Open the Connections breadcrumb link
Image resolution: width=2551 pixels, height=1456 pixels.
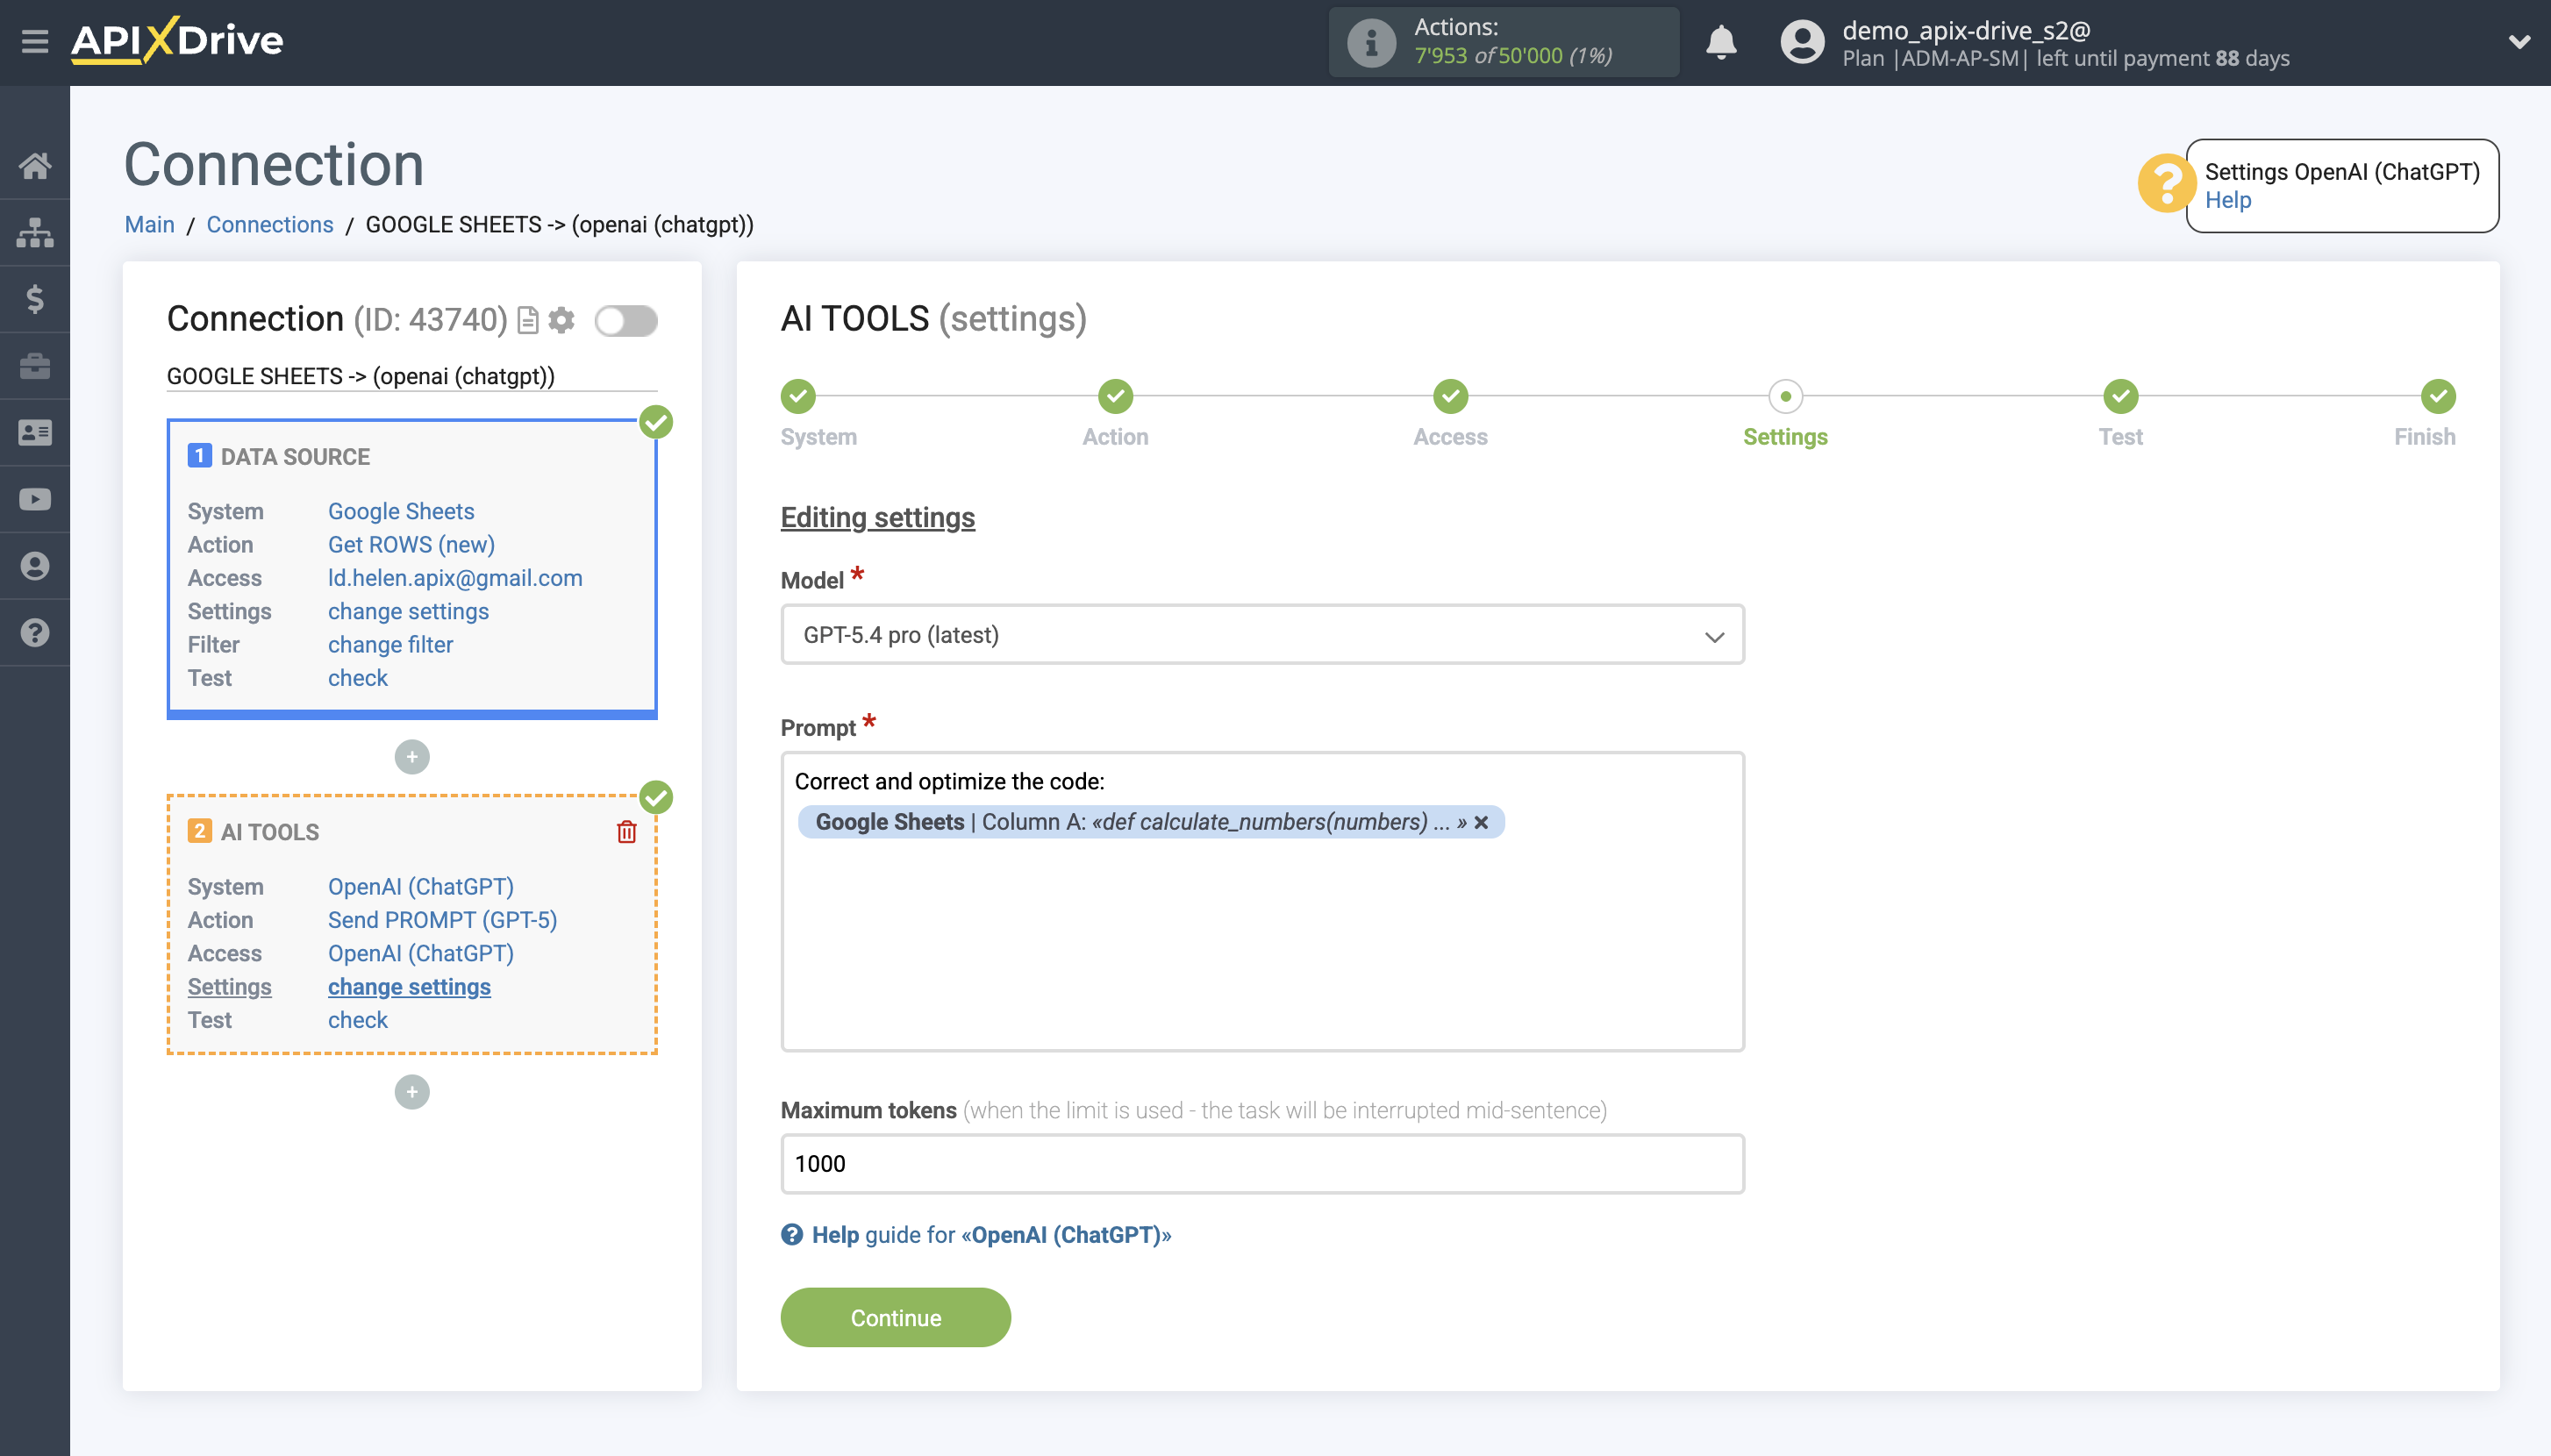click(x=270, y=224)
